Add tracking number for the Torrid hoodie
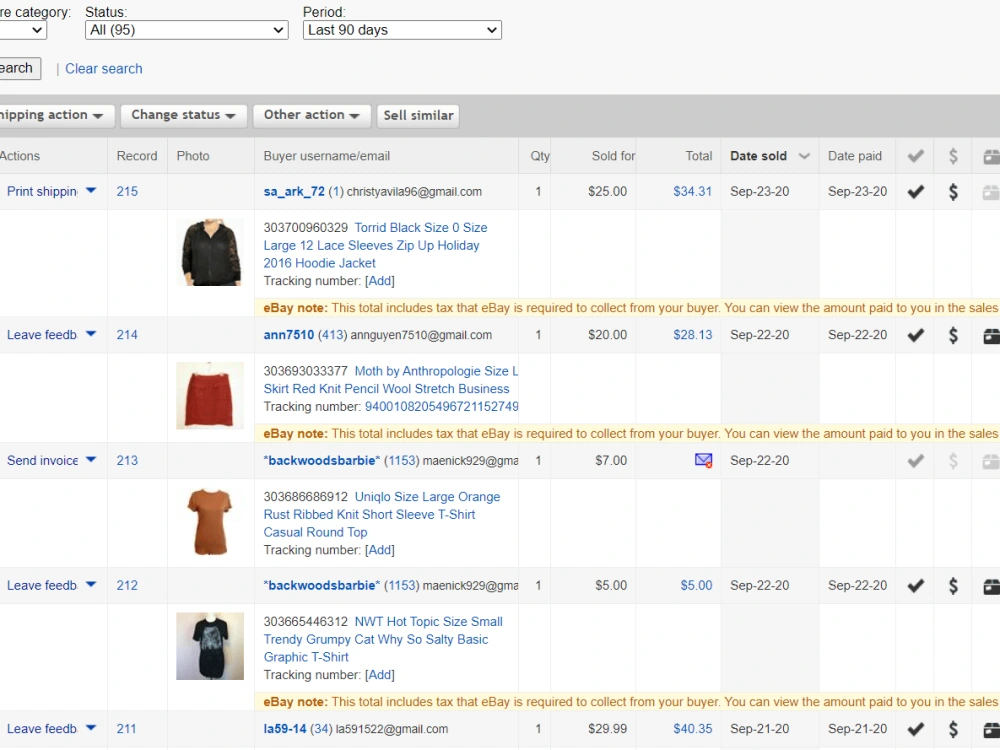 (x=379, y=281)
